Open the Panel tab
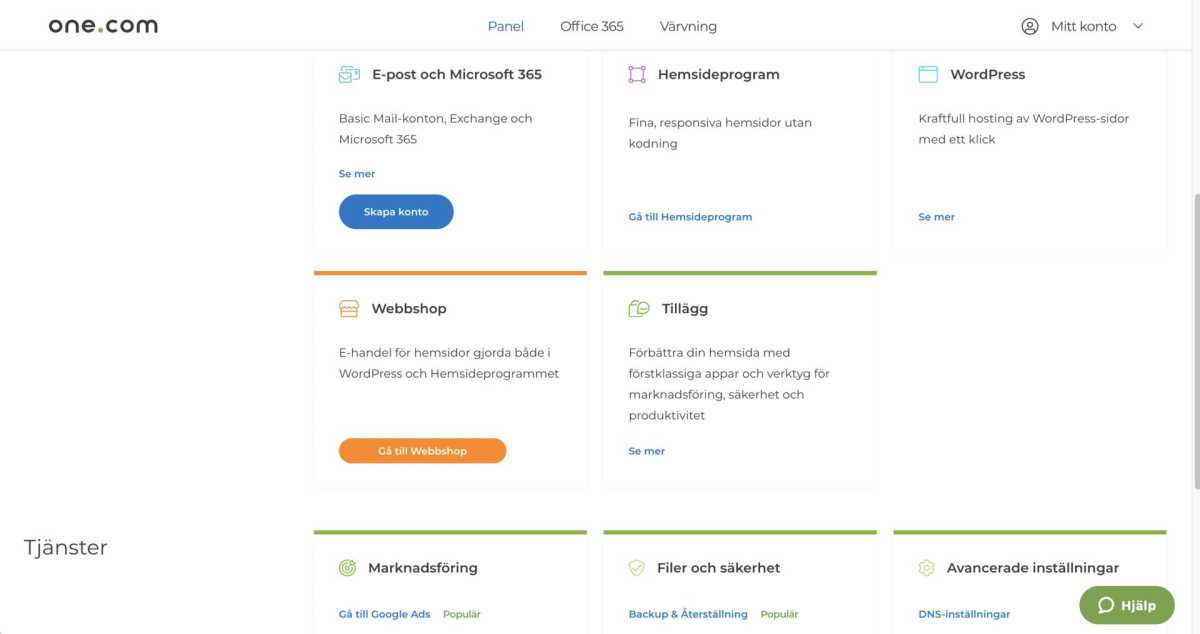Image resolution: width=1200 pixels, height=634 pixels. 506,26
